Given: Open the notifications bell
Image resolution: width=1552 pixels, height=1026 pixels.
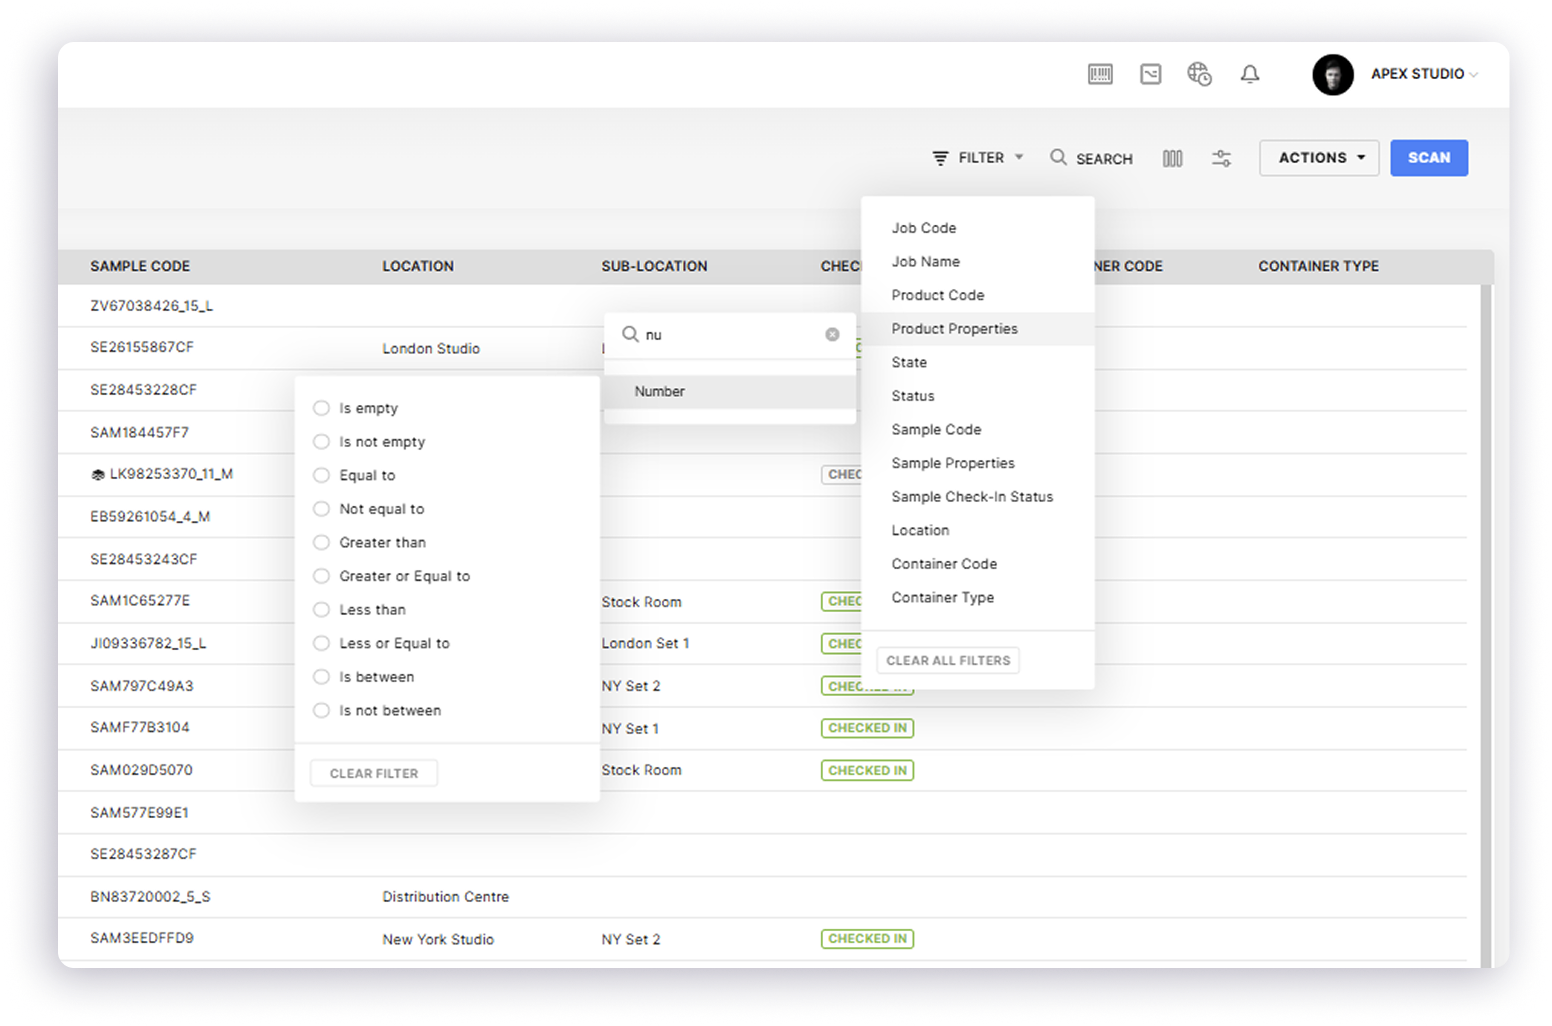Looking at the screenshot, I should (x=1250, y=74).
